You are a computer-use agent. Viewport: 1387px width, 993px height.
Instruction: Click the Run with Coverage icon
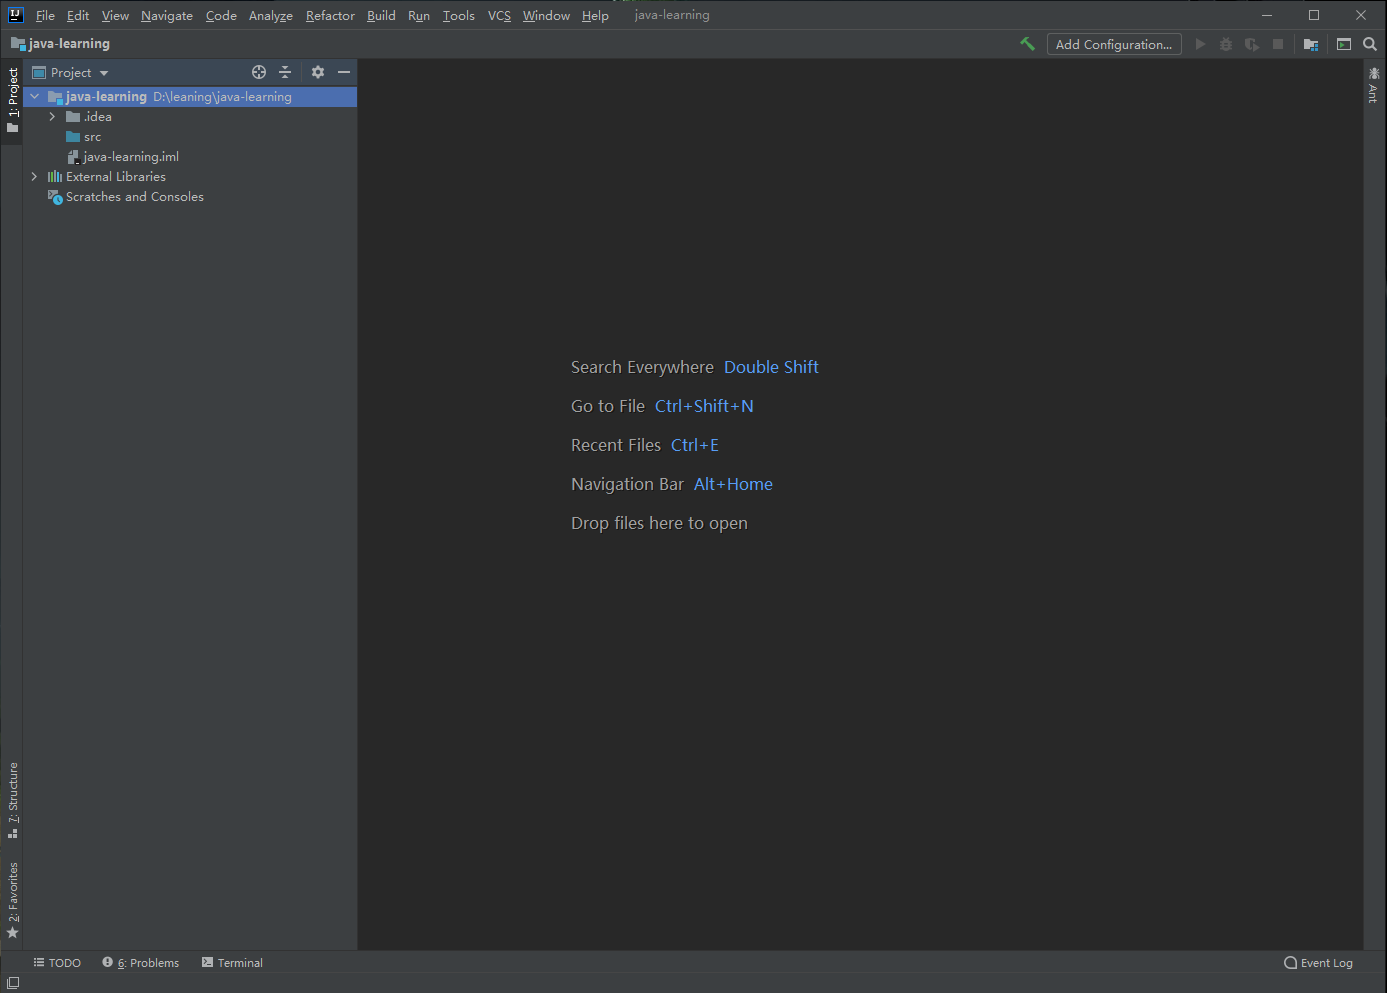coord(1252,44)
